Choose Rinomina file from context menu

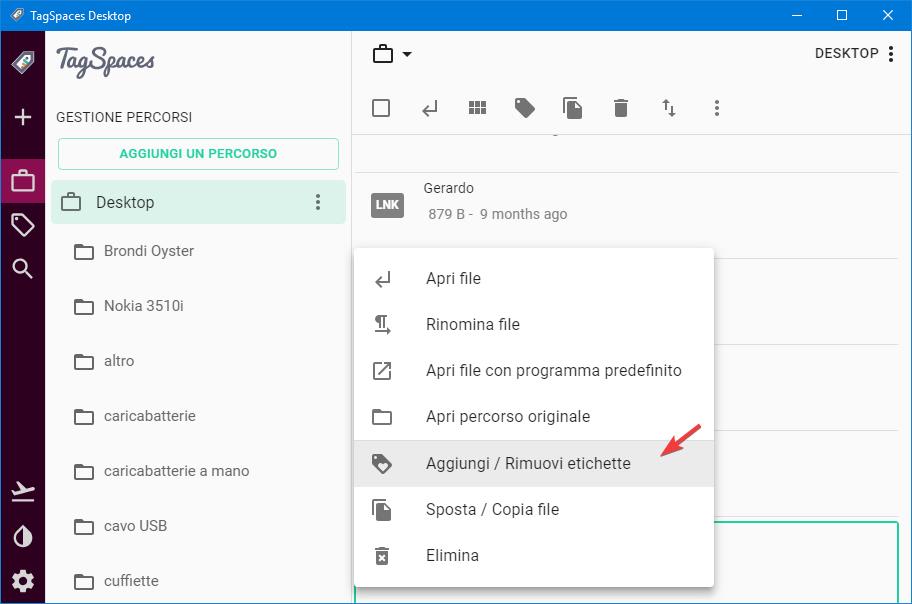[x=533, y=325]
